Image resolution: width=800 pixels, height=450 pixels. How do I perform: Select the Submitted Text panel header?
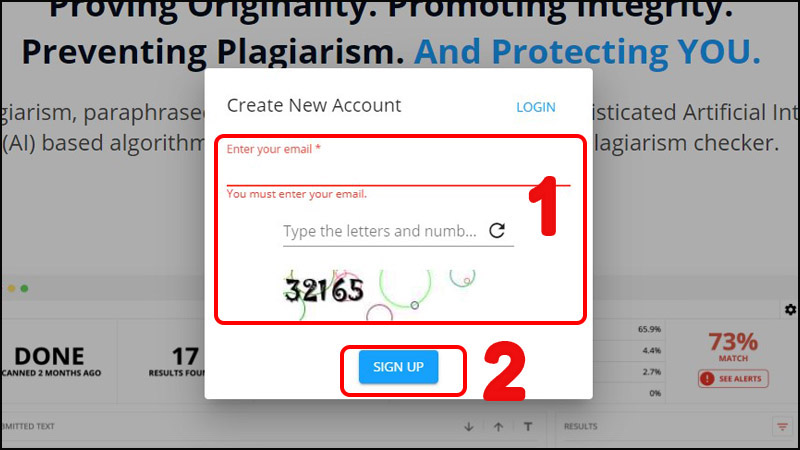(x=28, y=426)
